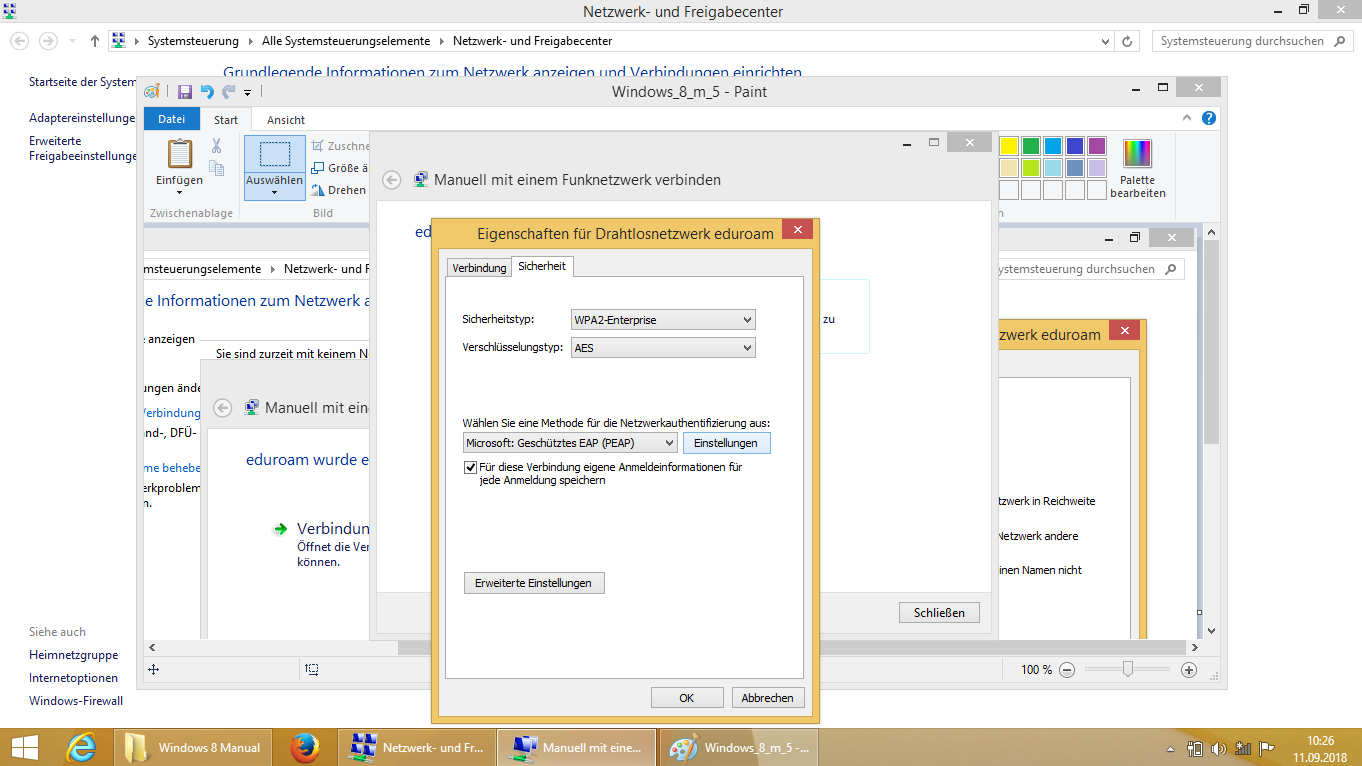This screenshot has width=1362, height=766.
Task: Click the Paint help question mark icon
Action: pyautogui.click(x=1208, y=118)
